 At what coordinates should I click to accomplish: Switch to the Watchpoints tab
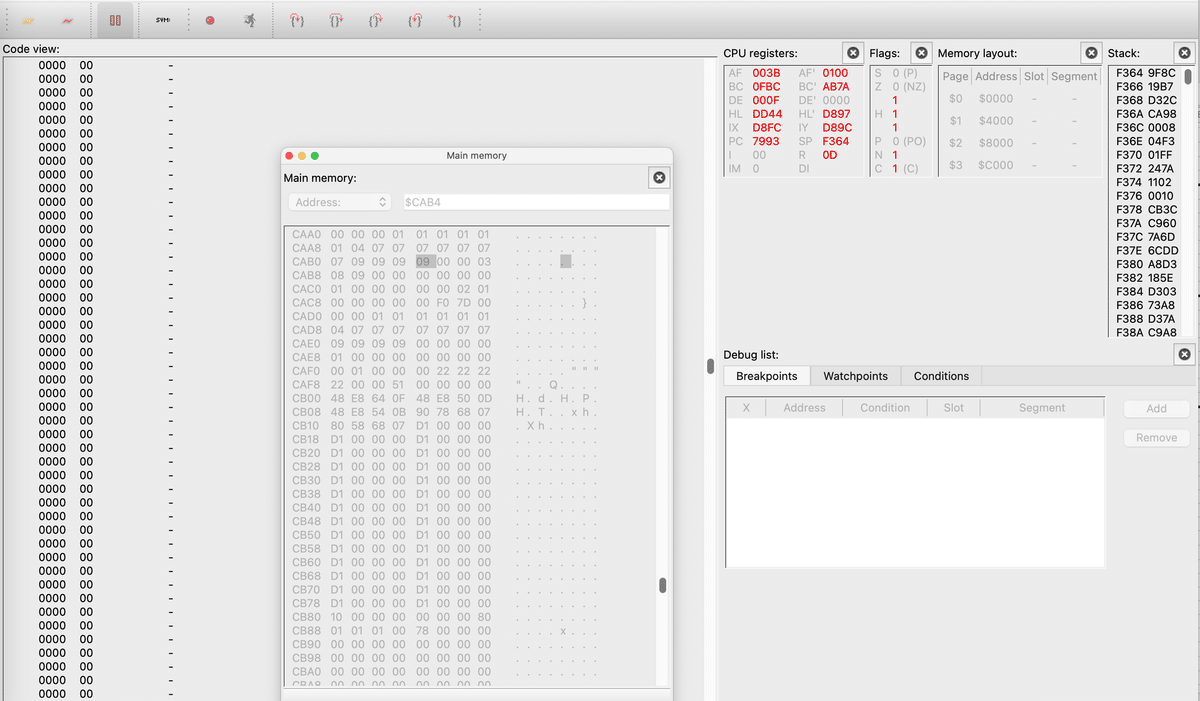tap(855, 376)
